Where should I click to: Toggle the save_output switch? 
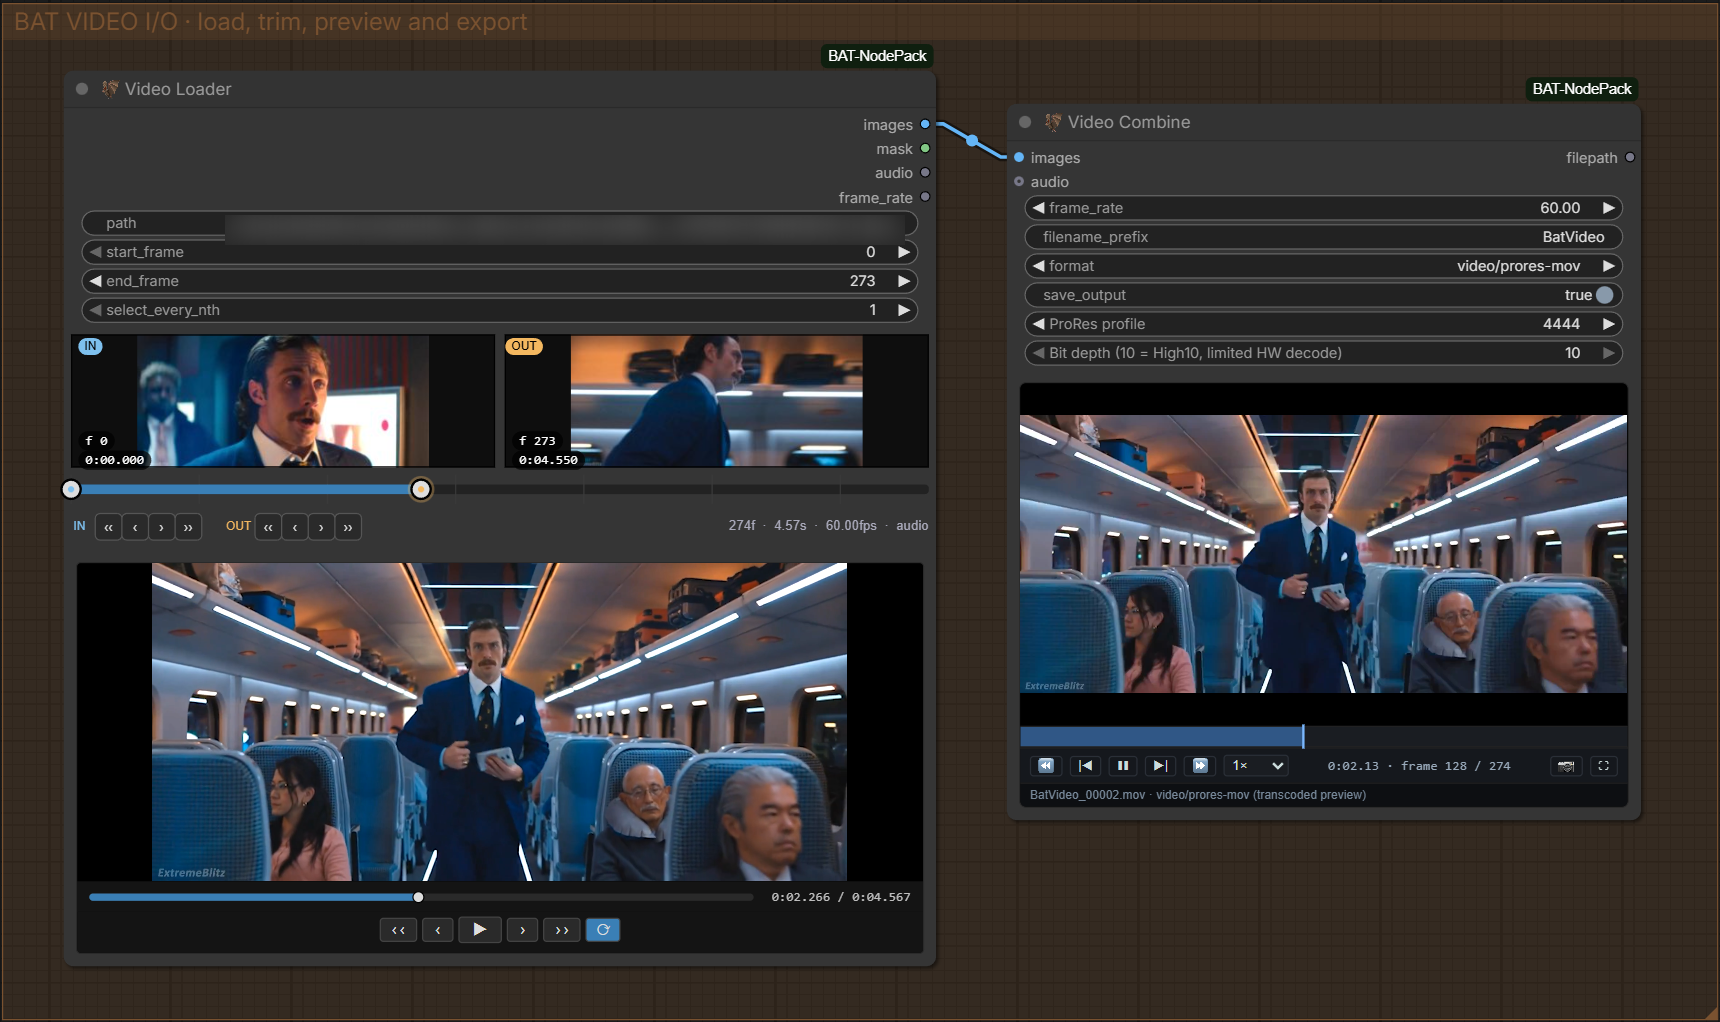pyautogui.click(x=1604, y=295)
